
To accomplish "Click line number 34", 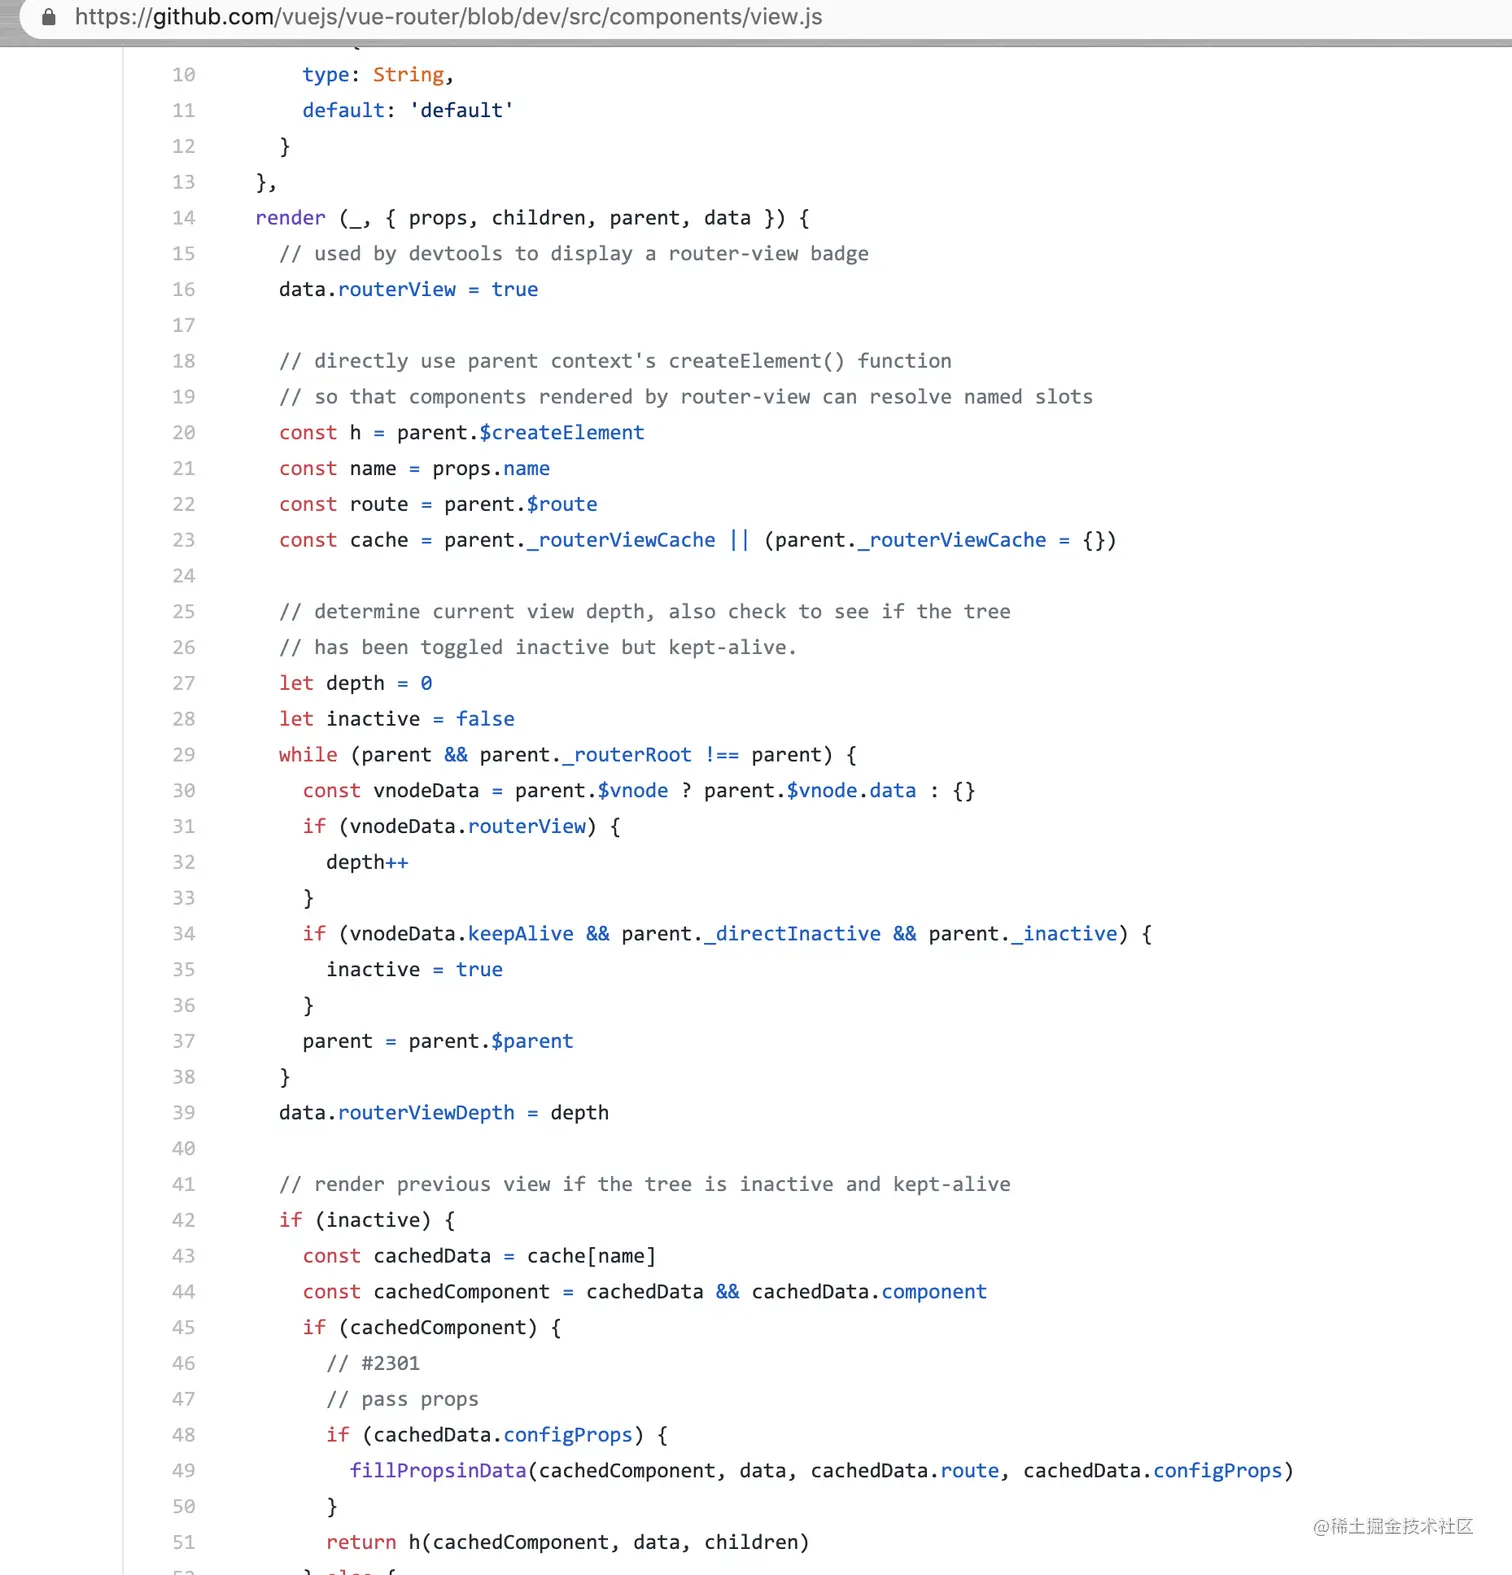I will [x=183, y=934].
